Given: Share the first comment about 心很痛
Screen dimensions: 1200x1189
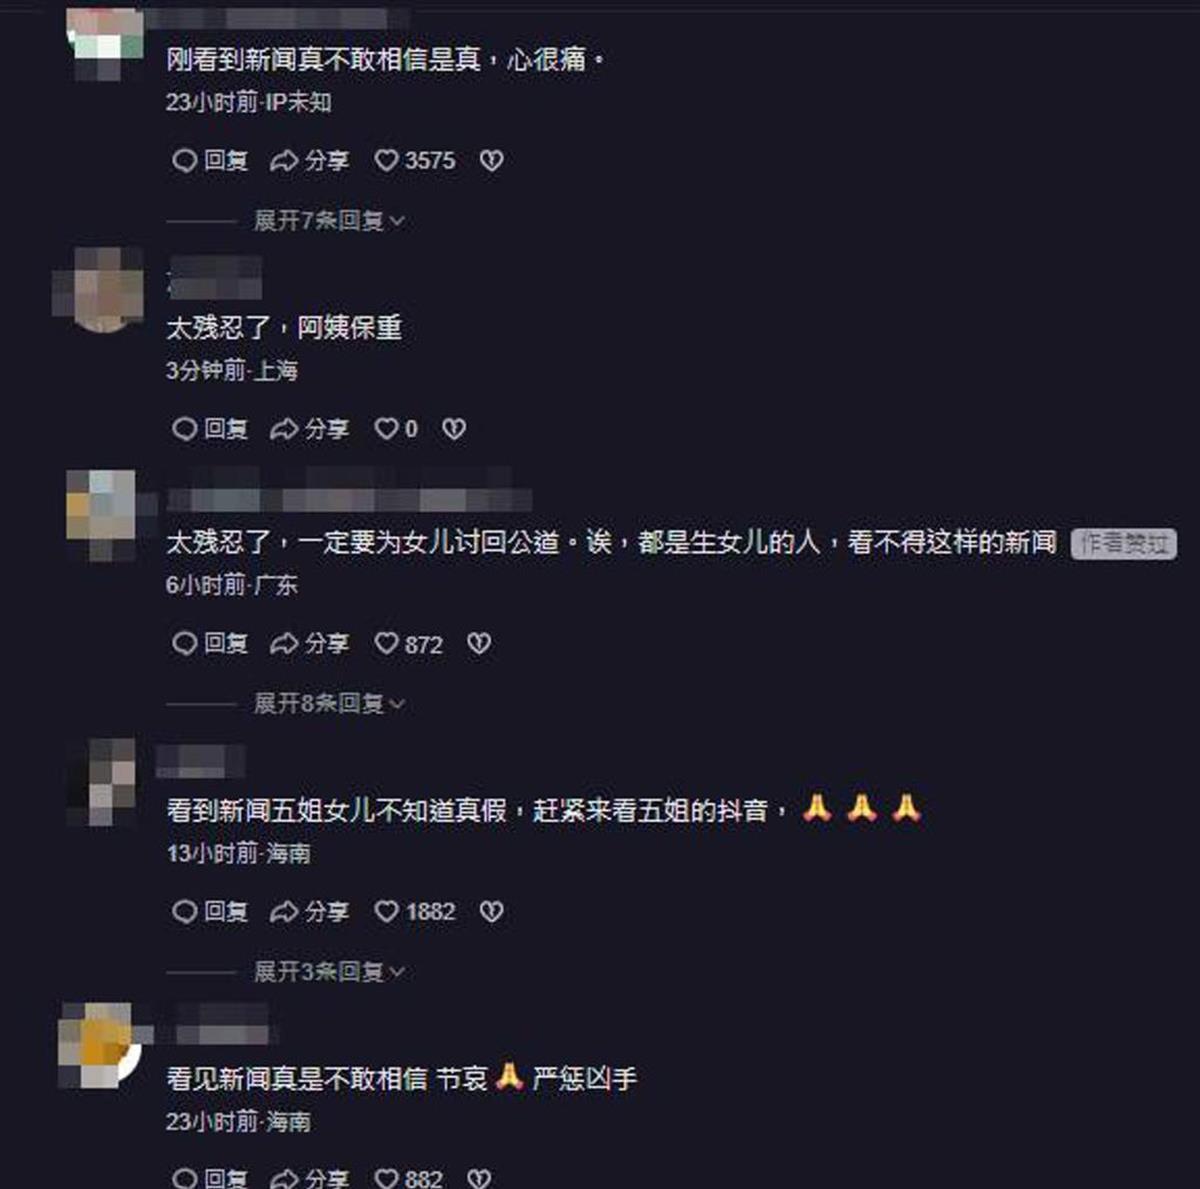Looking at the screenshot, I should click(310, 160).
